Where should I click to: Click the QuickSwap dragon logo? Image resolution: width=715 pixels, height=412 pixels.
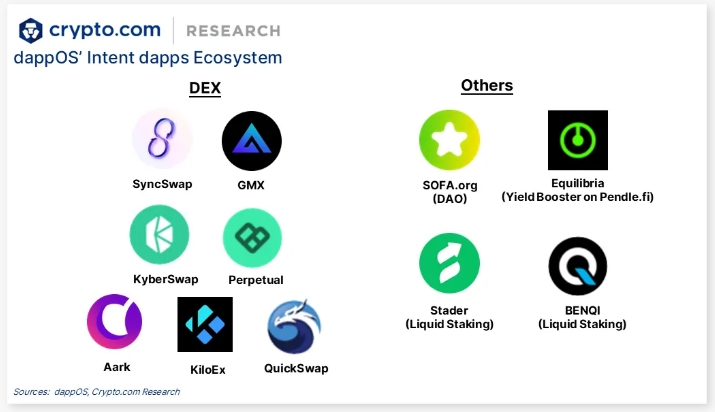coord(294,326)
